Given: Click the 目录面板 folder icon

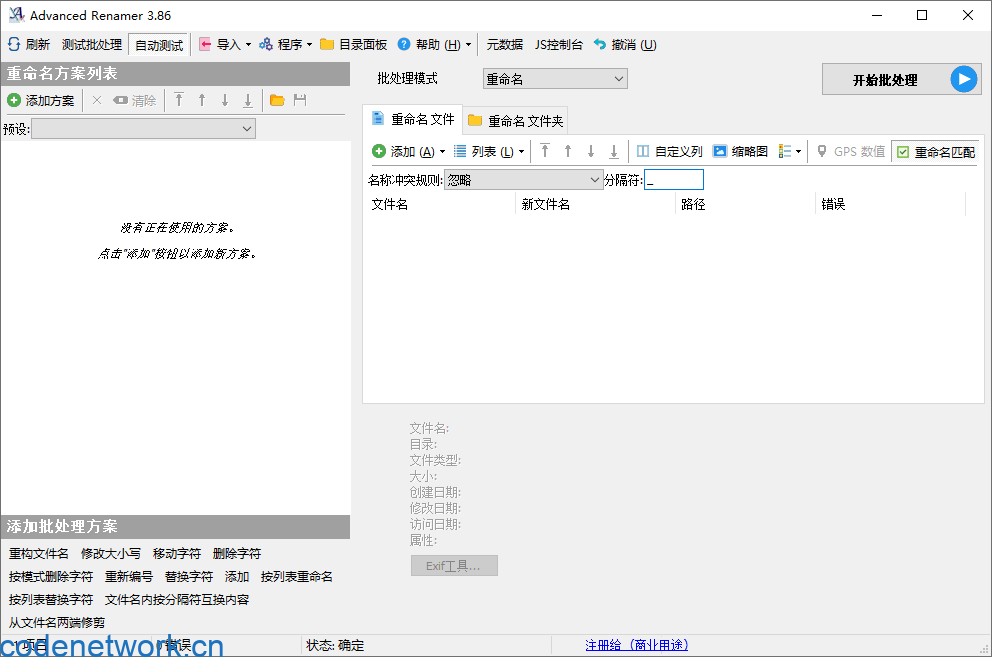Looking at the screenshot, I should (x=326, y=44).
